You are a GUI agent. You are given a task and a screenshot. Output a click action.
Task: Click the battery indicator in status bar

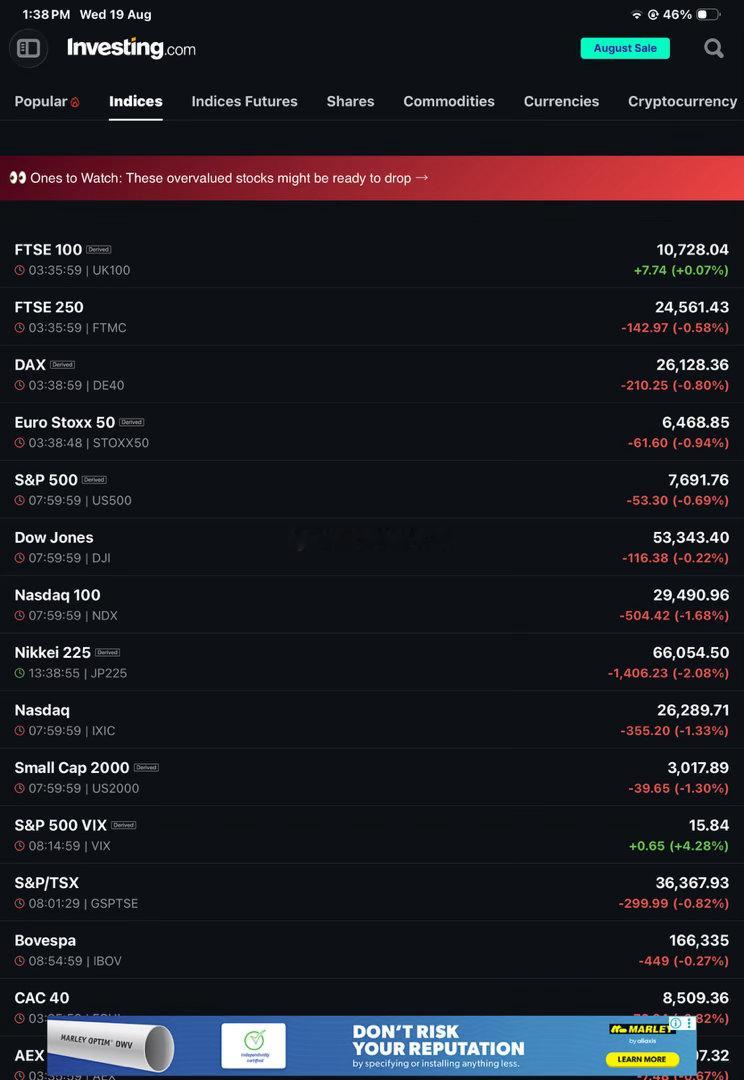(x=708, y=14)
